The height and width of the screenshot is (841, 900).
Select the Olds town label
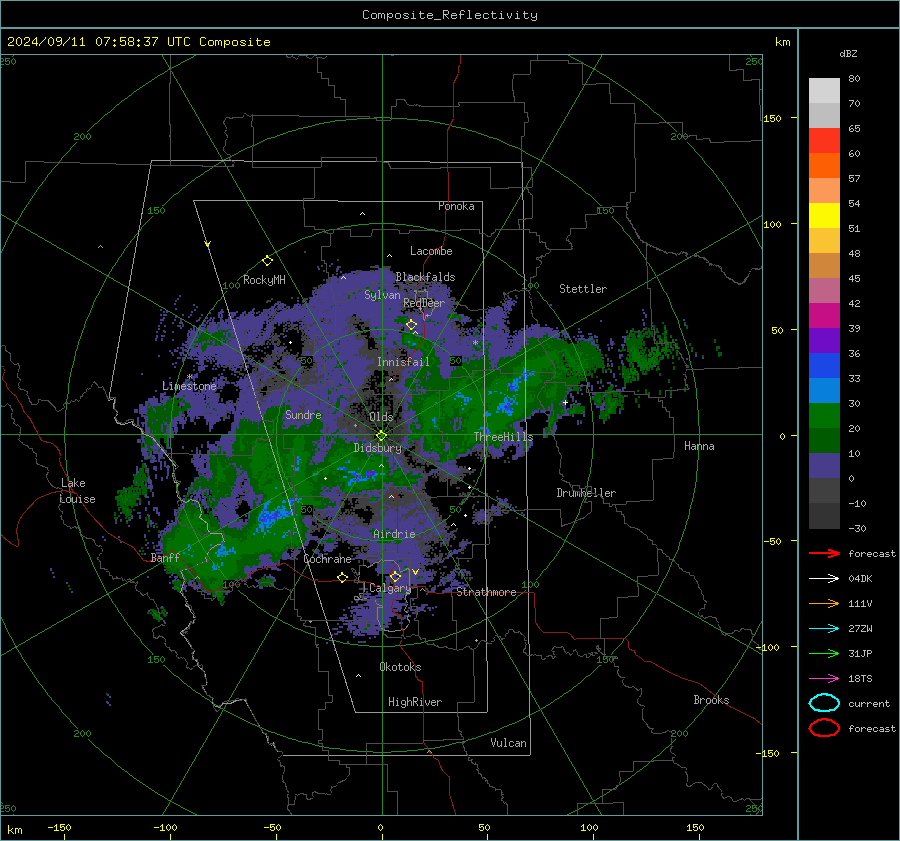(381, 417)
